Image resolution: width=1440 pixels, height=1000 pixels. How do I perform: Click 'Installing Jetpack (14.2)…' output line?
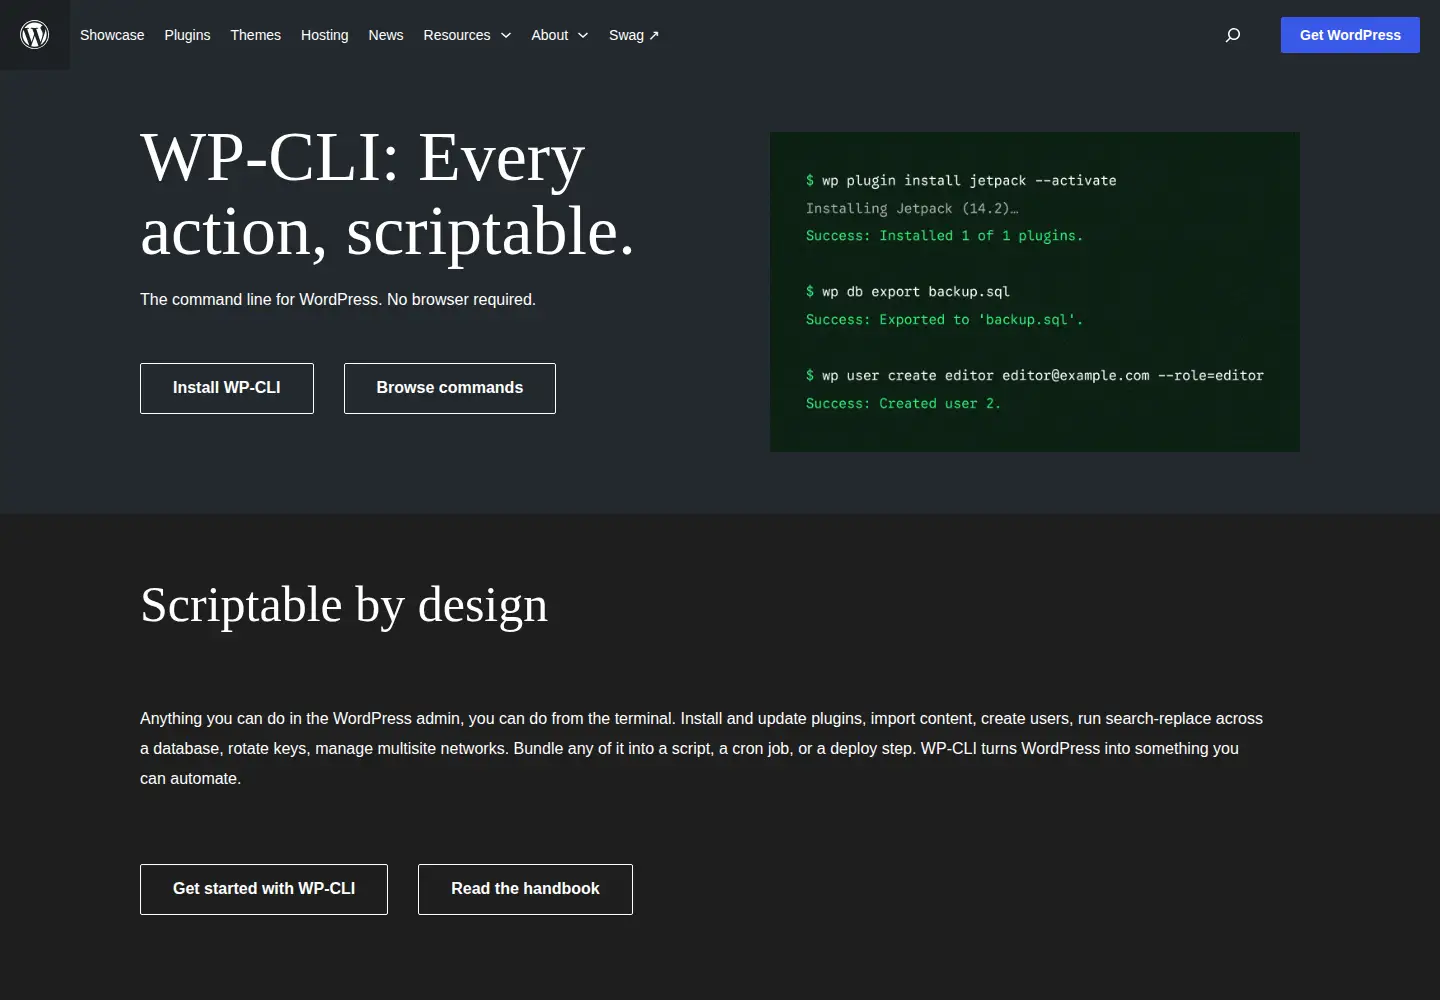[x=912, y=209]
